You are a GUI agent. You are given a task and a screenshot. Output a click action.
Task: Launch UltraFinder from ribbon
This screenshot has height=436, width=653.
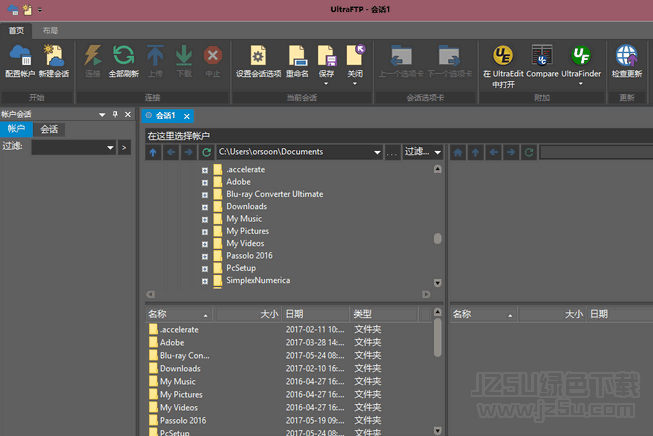(581, 56)
